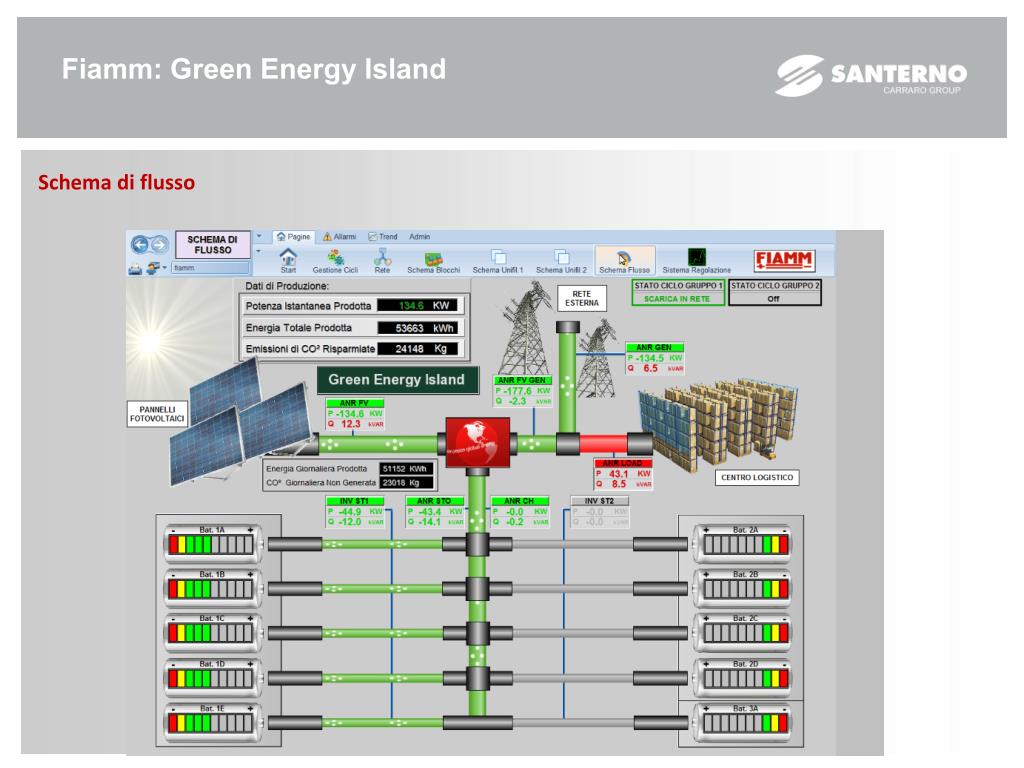The image size is (1024, 768).
Task: Select the ANR STO measurement box
Action: click(434, 512)
